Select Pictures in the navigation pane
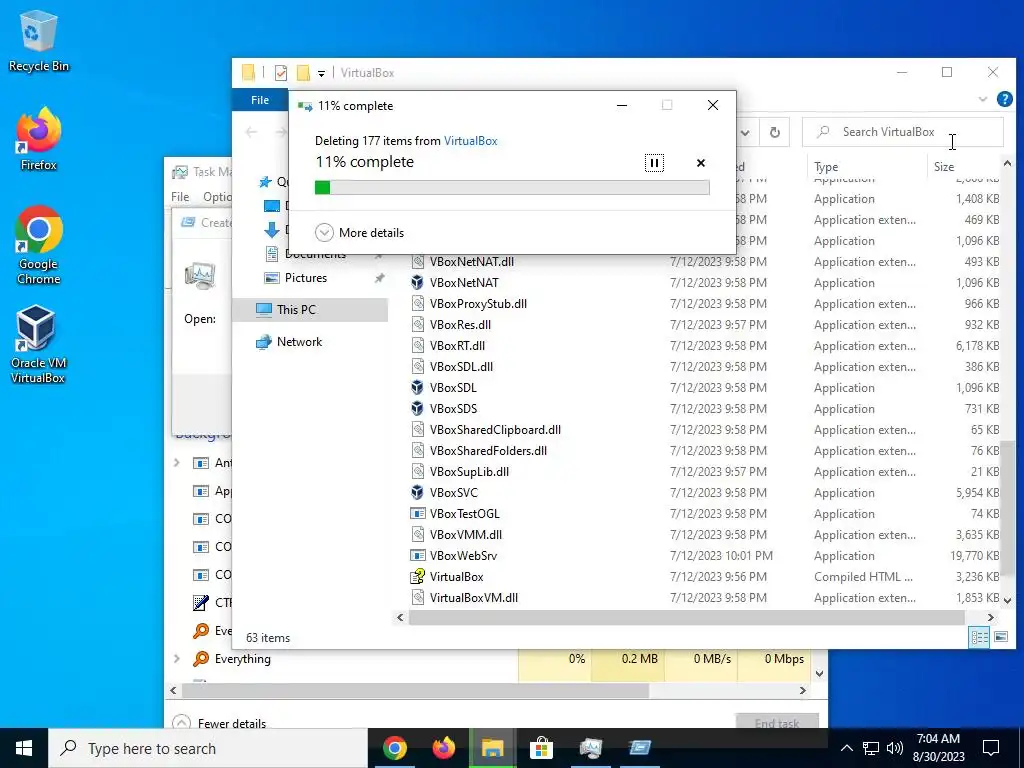 [306, 278]
